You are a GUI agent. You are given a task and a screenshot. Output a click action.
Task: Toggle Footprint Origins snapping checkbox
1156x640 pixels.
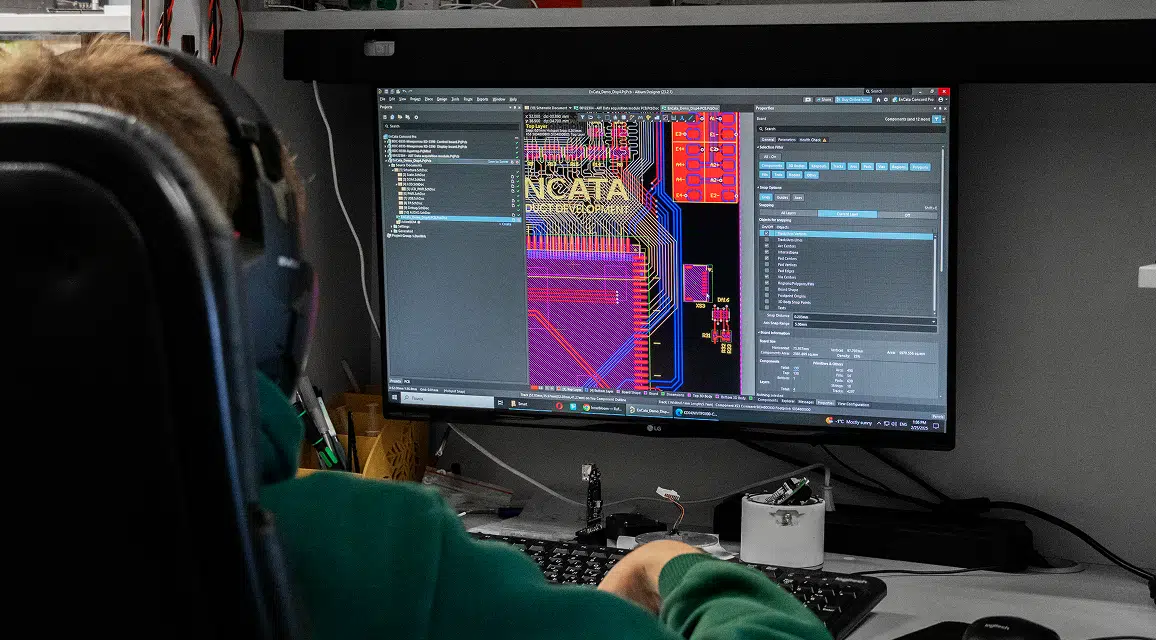click(767, 296)
